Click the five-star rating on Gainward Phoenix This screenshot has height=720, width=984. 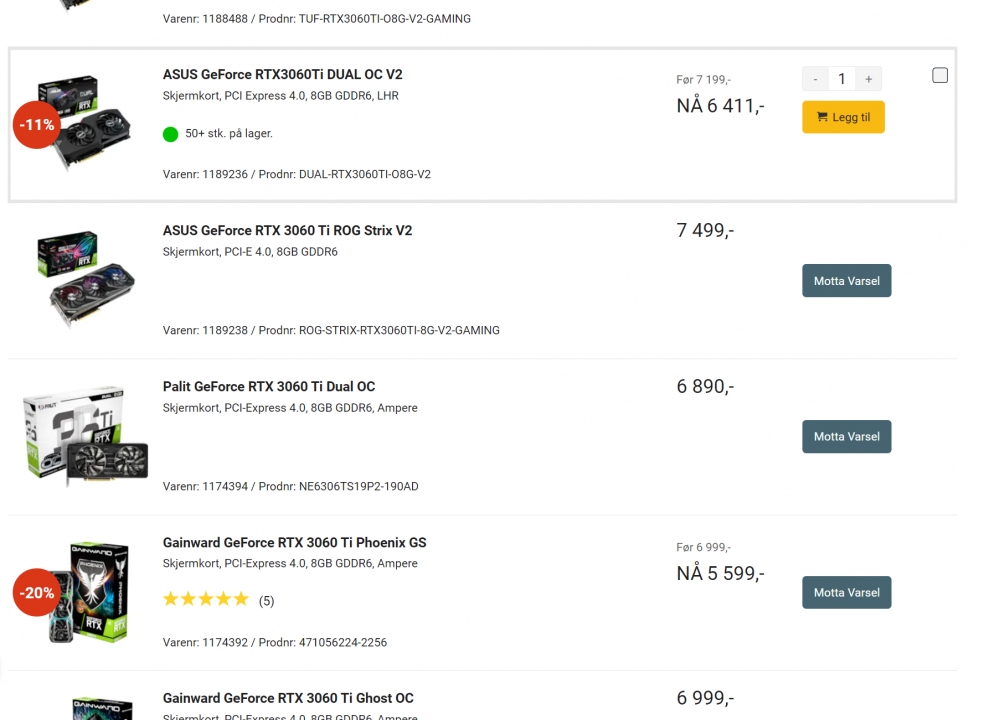click(205, 600)
